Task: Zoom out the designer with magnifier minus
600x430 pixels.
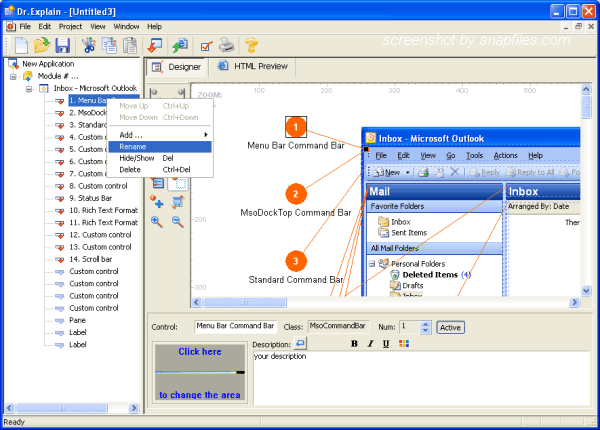Action: coord(178,221)
